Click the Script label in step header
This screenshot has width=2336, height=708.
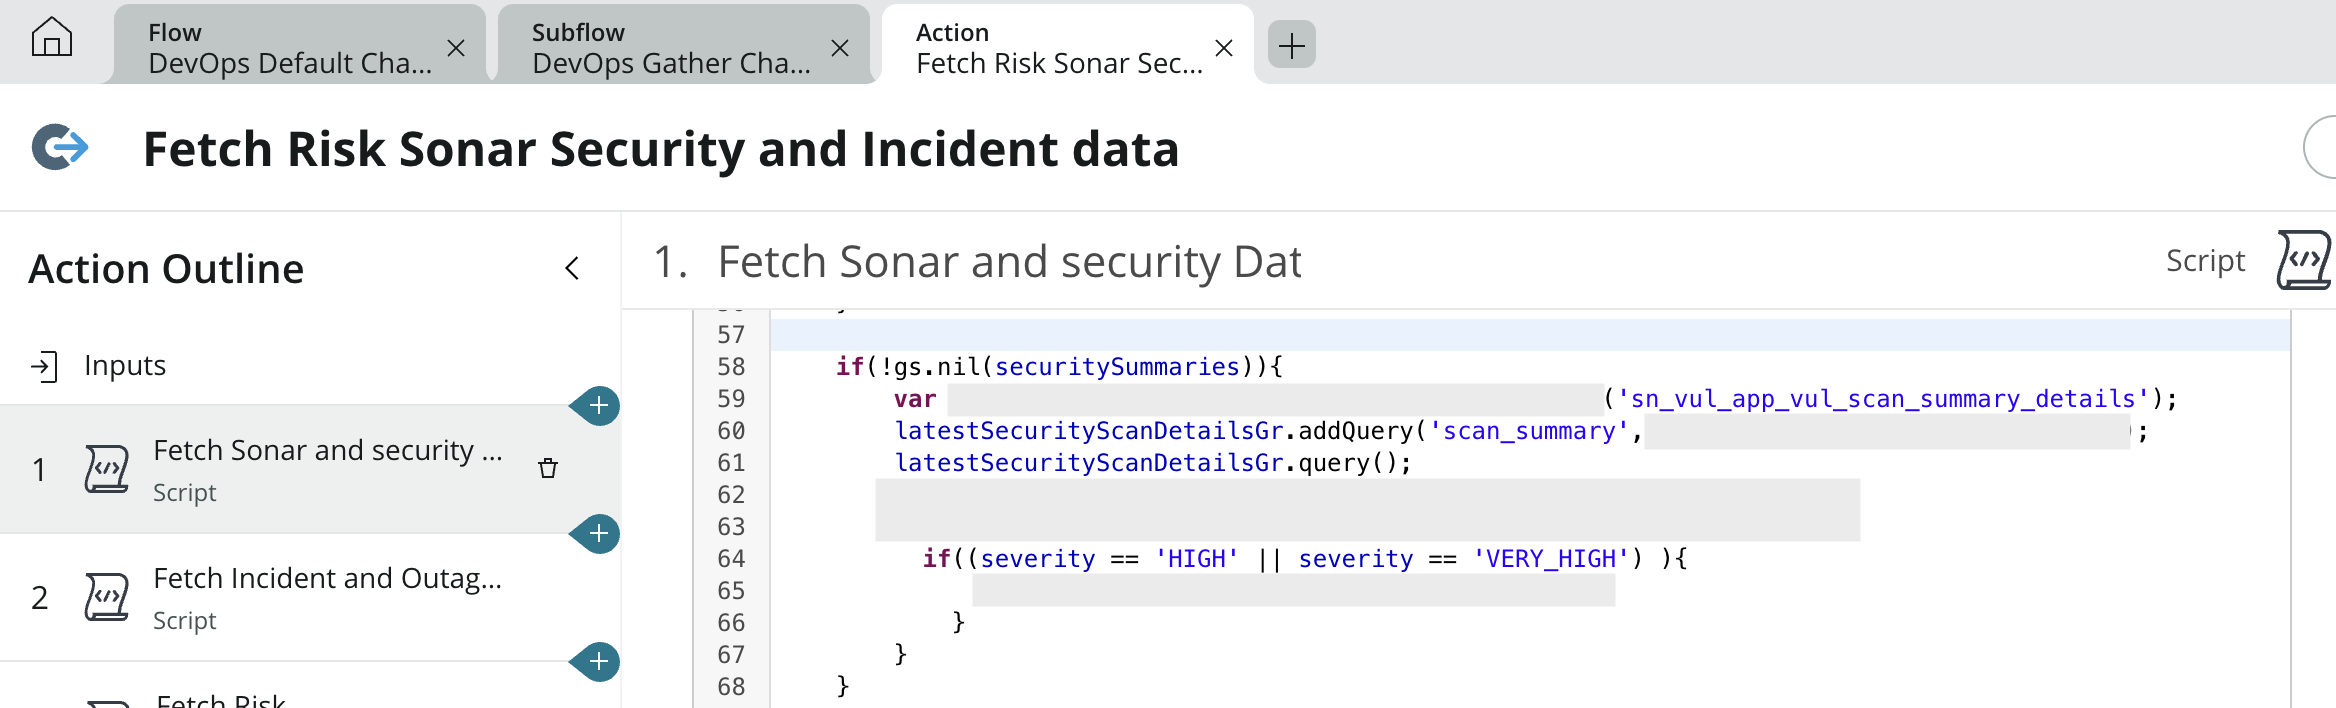click(2205, 261)
